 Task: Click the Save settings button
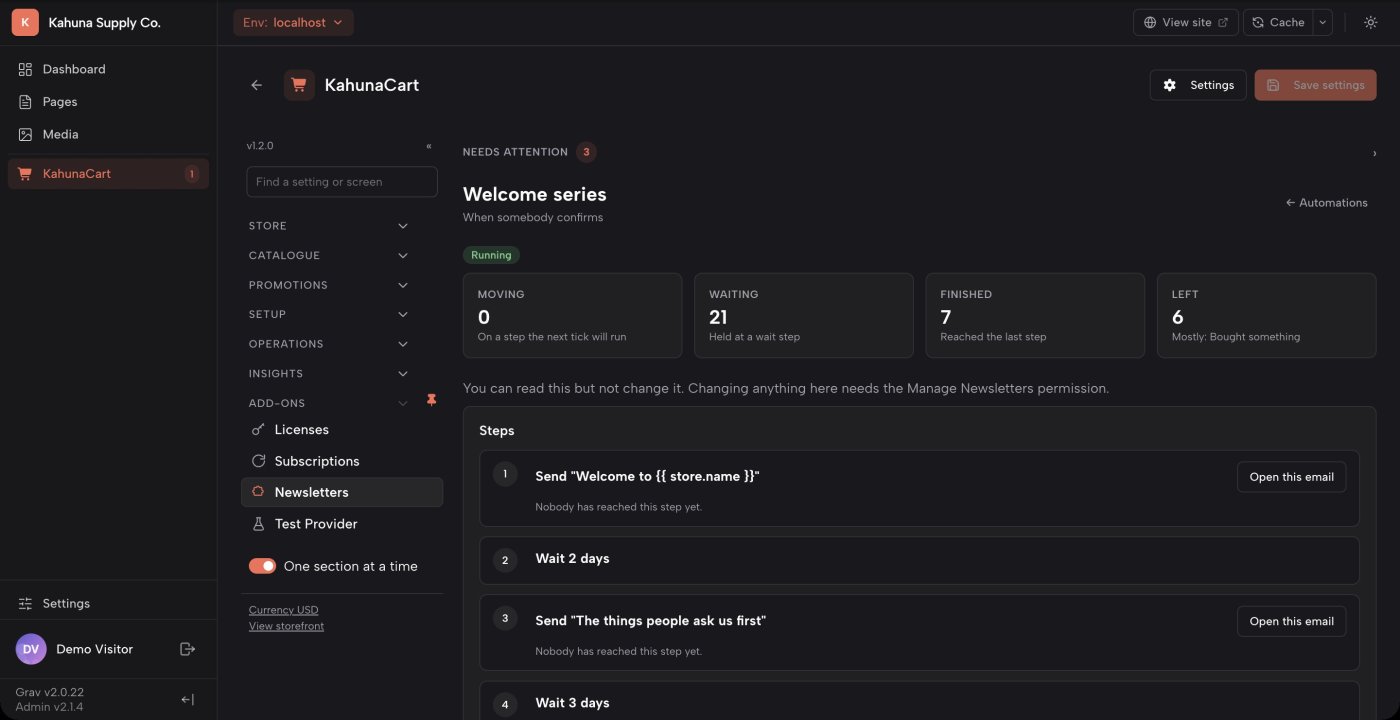tap(1315, 85)
